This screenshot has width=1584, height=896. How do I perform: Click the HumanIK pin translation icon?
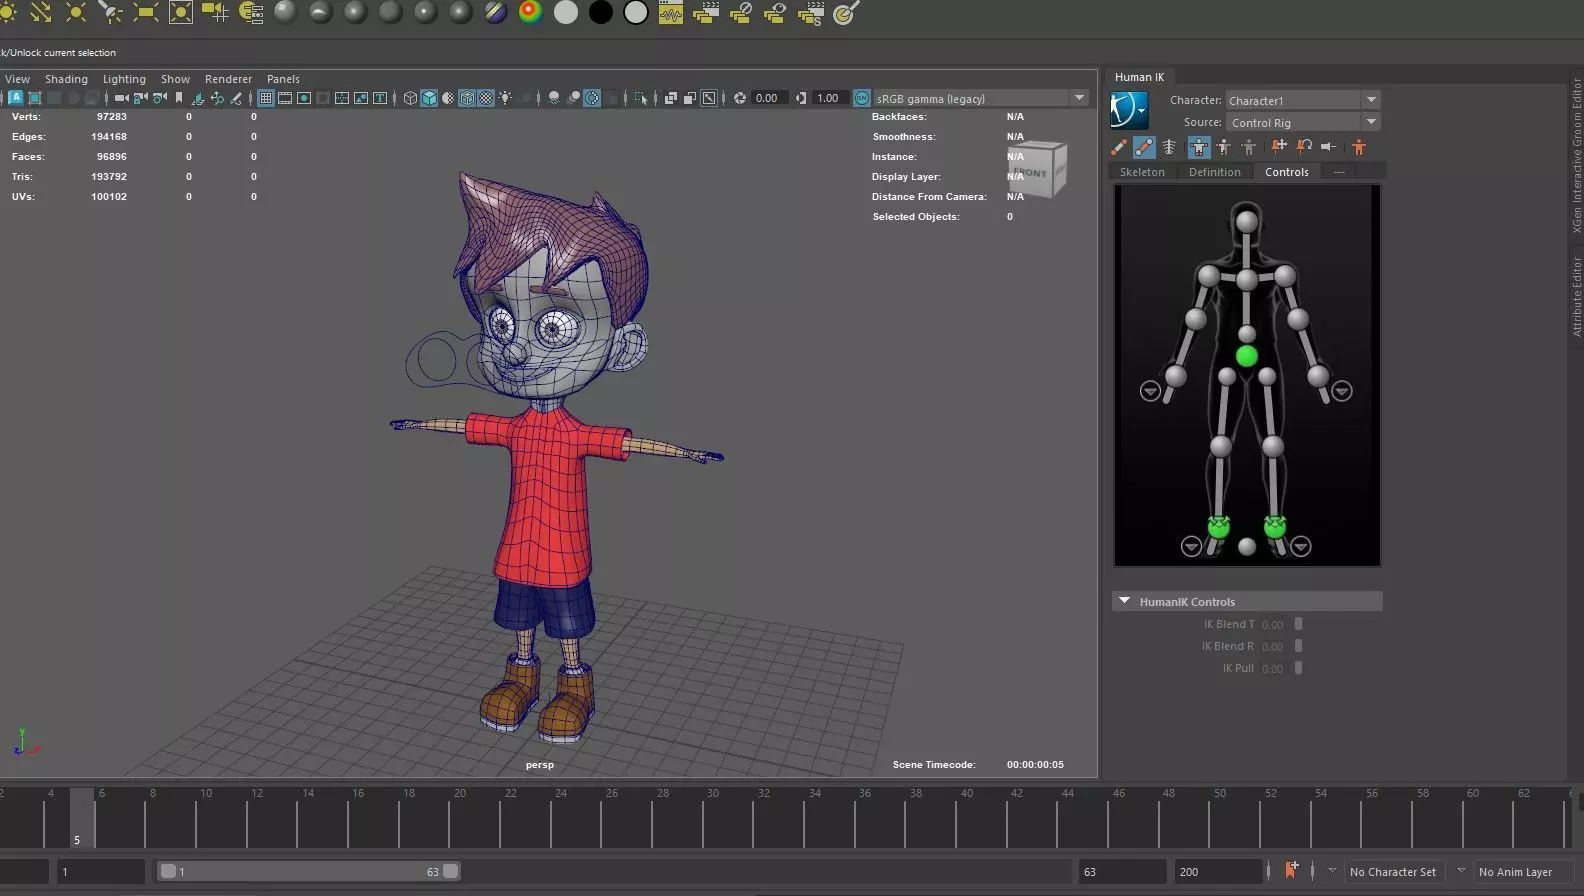(x=1279, y=147)
